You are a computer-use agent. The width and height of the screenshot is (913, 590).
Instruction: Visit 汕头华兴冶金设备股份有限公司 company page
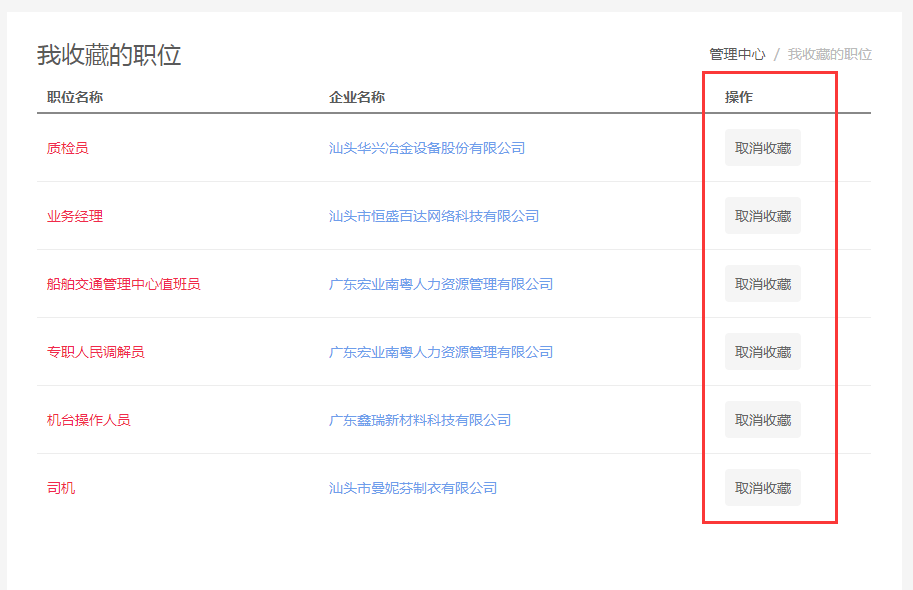tap(427, 148)
